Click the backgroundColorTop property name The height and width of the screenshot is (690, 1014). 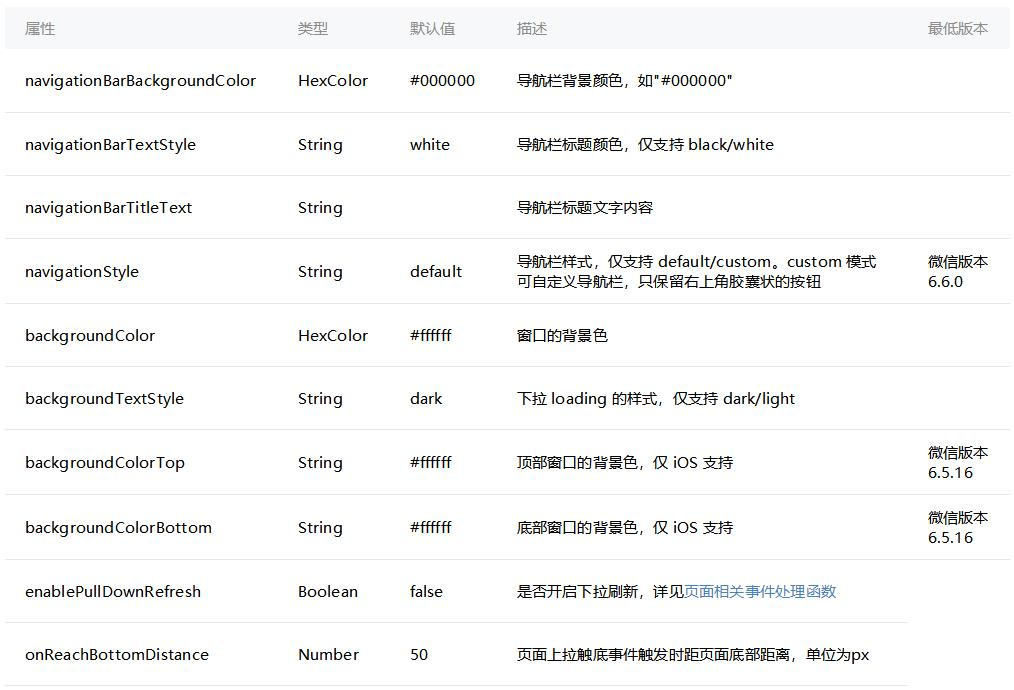[x=105, y=463]
